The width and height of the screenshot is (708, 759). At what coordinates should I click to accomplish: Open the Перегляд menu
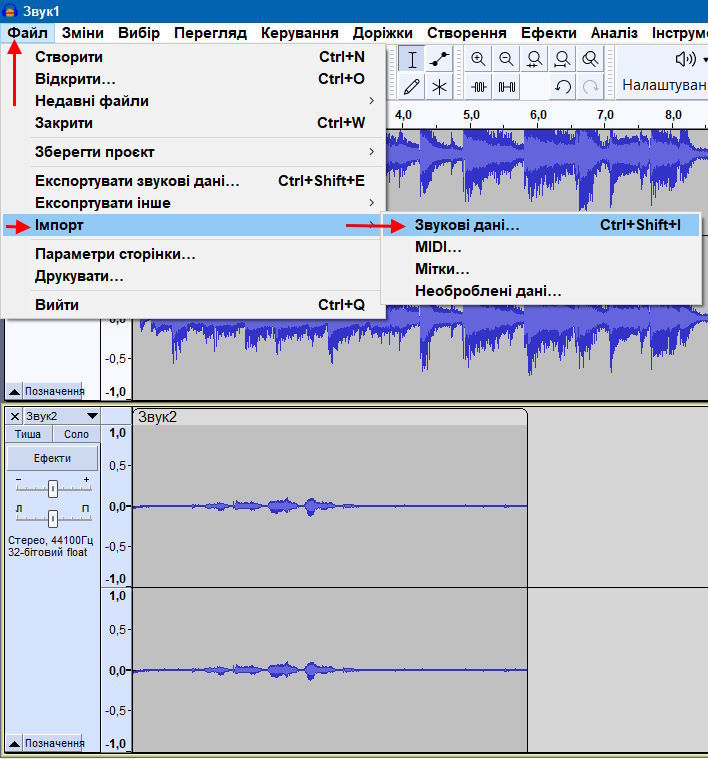tap(211, 33)
